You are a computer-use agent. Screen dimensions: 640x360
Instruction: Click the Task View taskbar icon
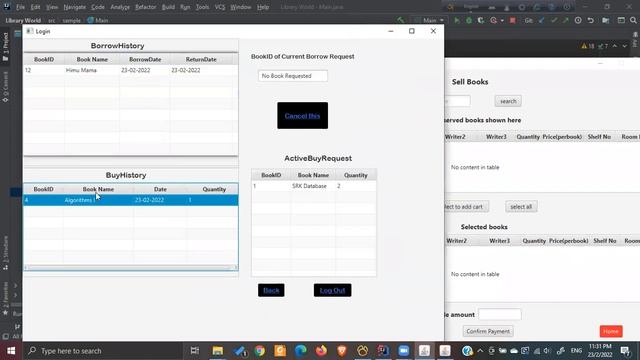point(195,351)
